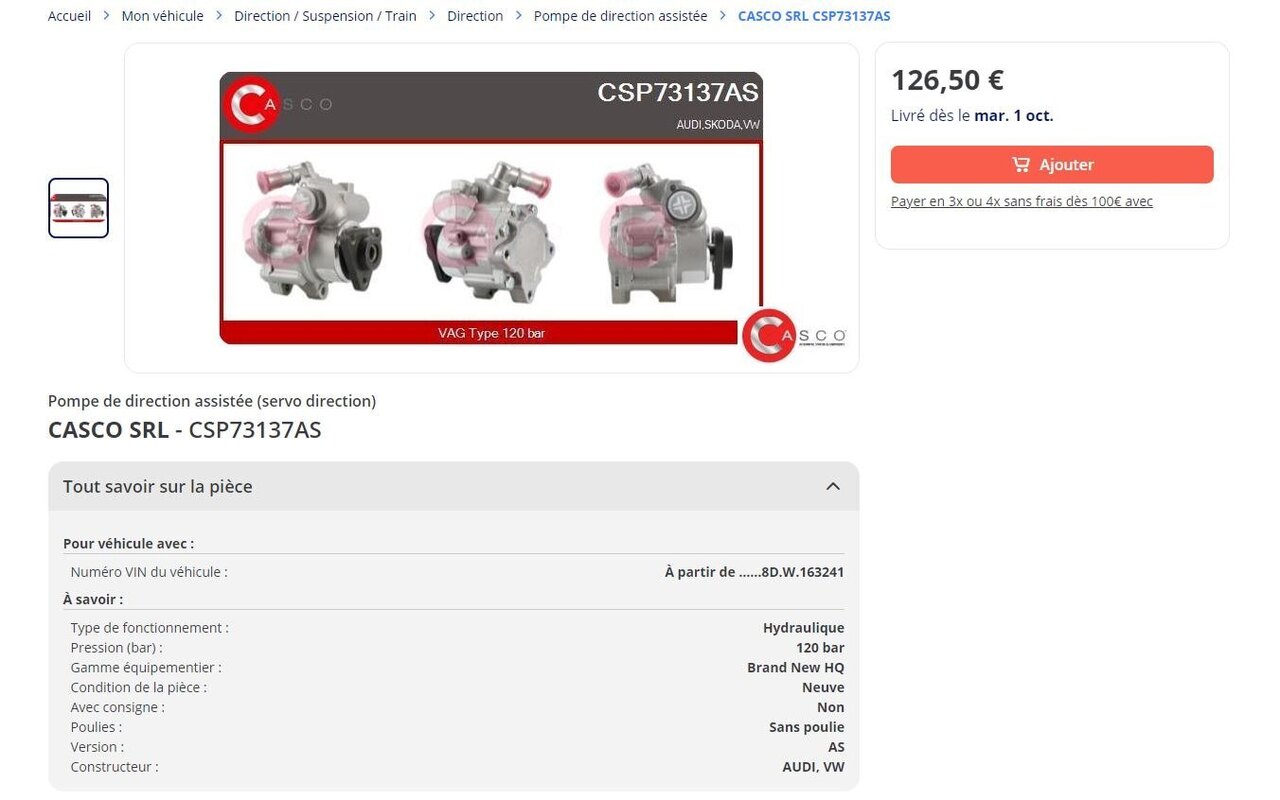The height and width of the screenshot is (800, 1280).
Task: Select the product image thumbnail
Action: coord(78,208)
